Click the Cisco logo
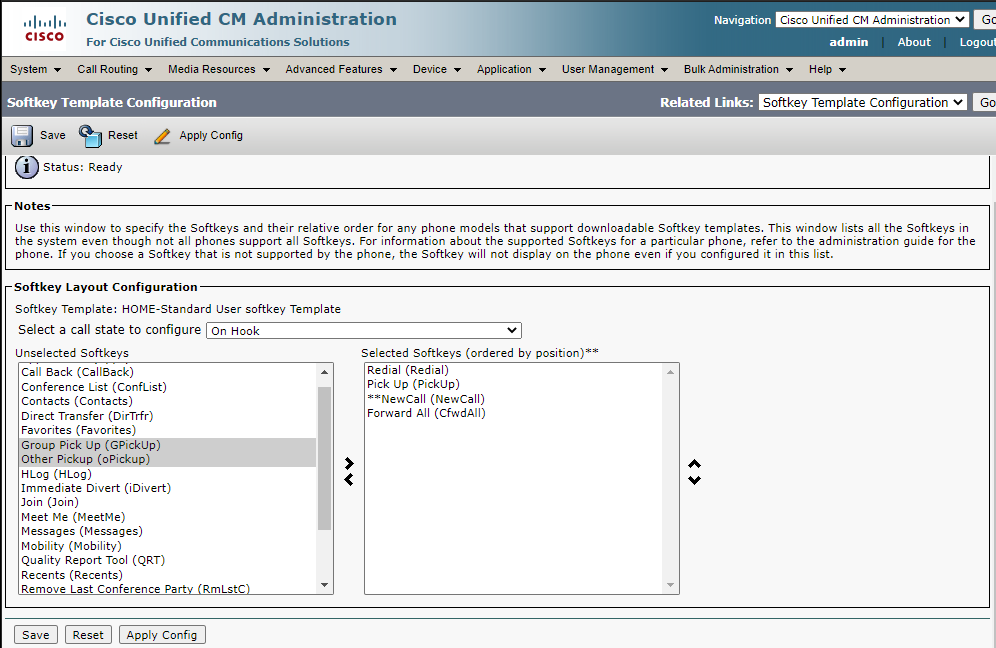 click(44, 29)
